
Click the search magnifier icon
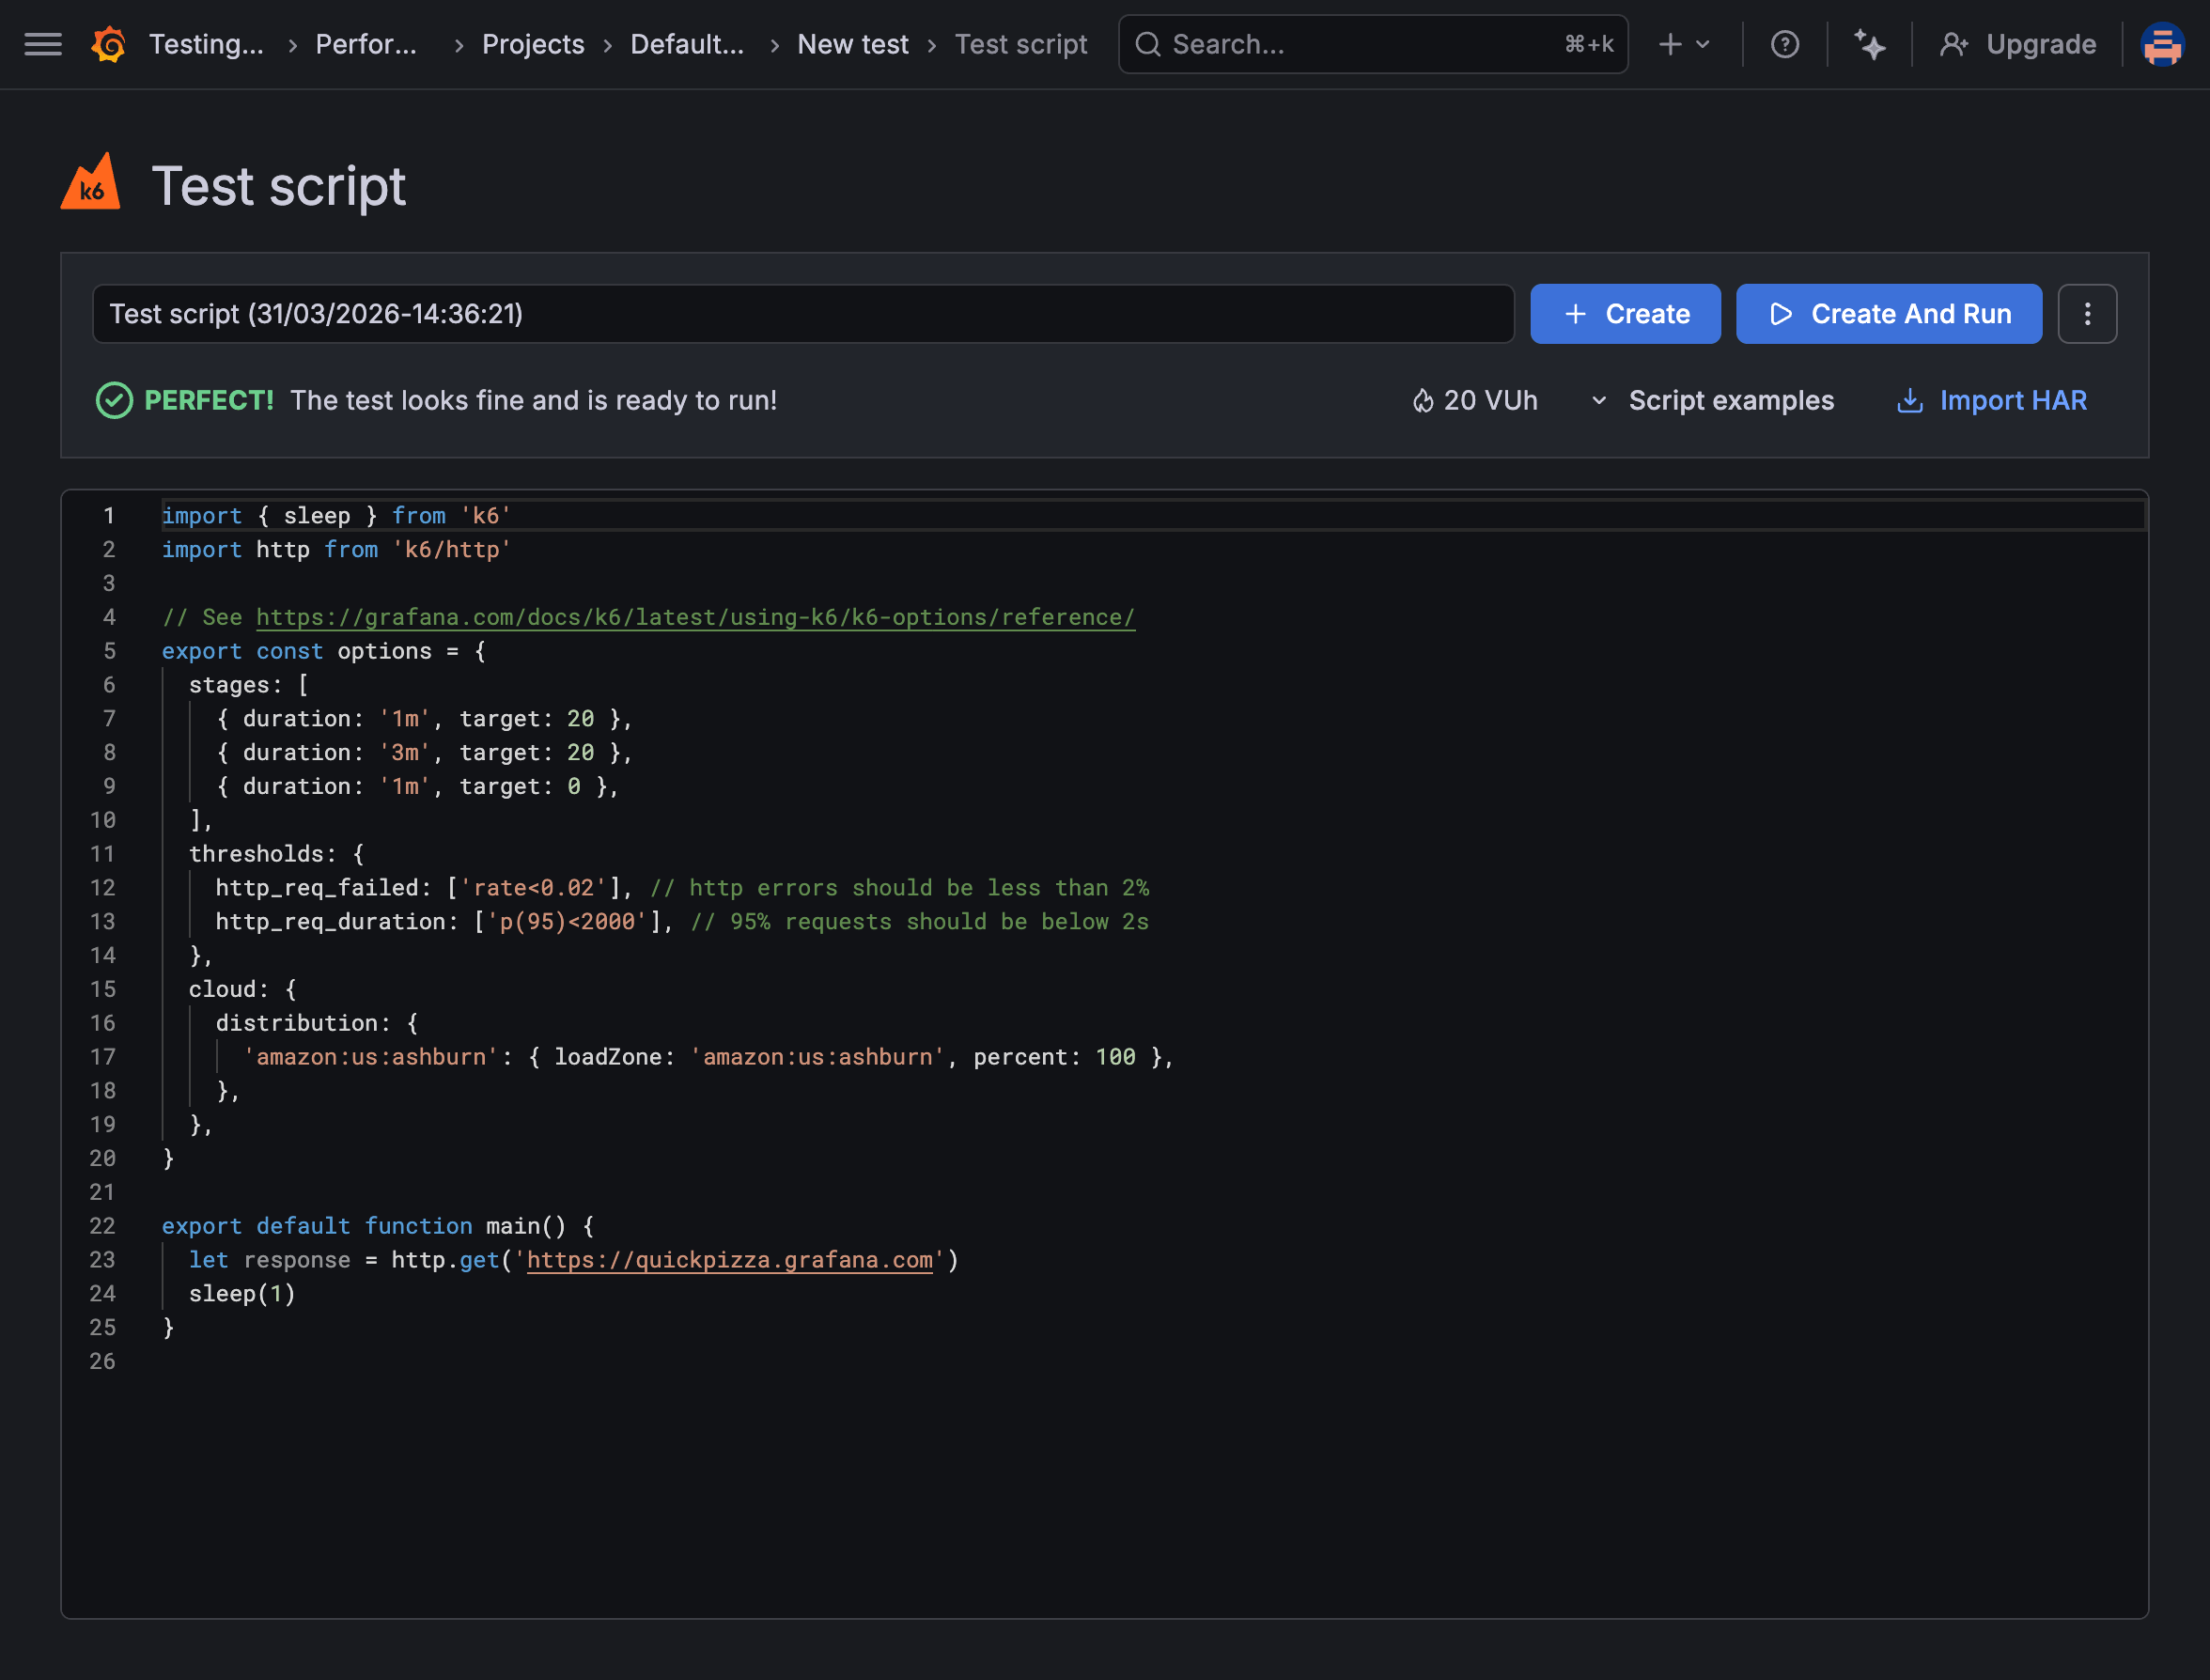coord(1148,44)
